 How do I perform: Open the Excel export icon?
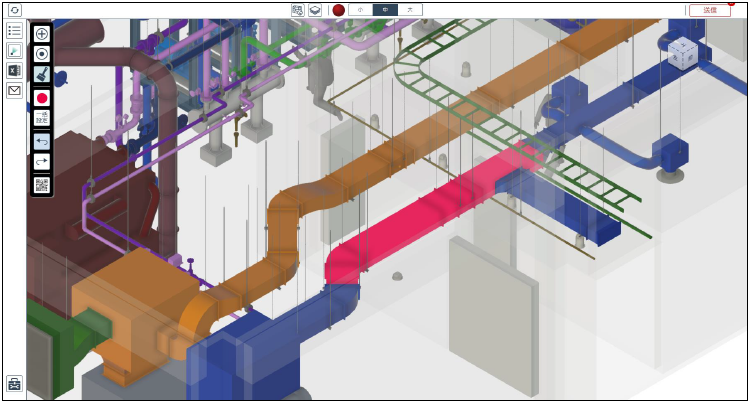(15, 70)
